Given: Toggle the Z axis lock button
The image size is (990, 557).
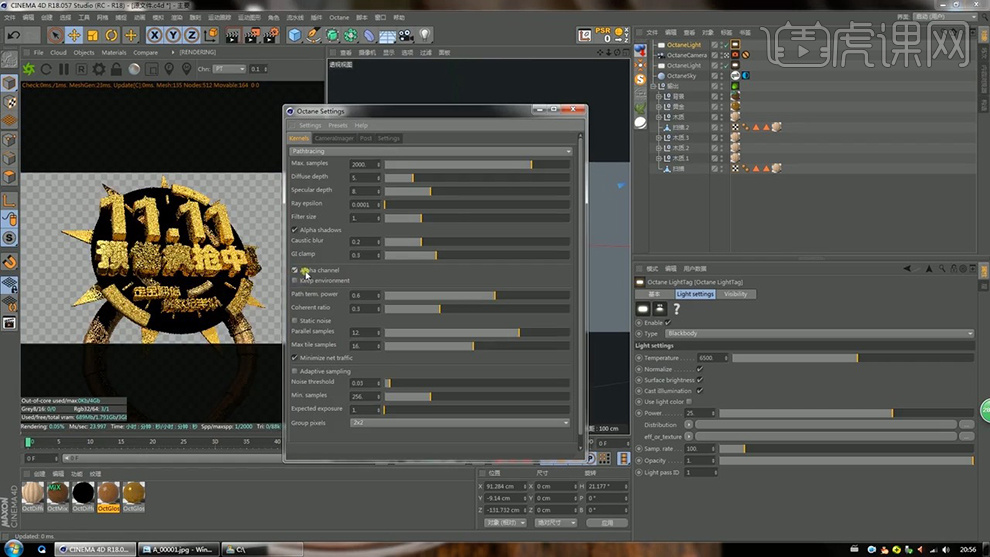Looking at the screenshot, I should [x=192, y=35].
